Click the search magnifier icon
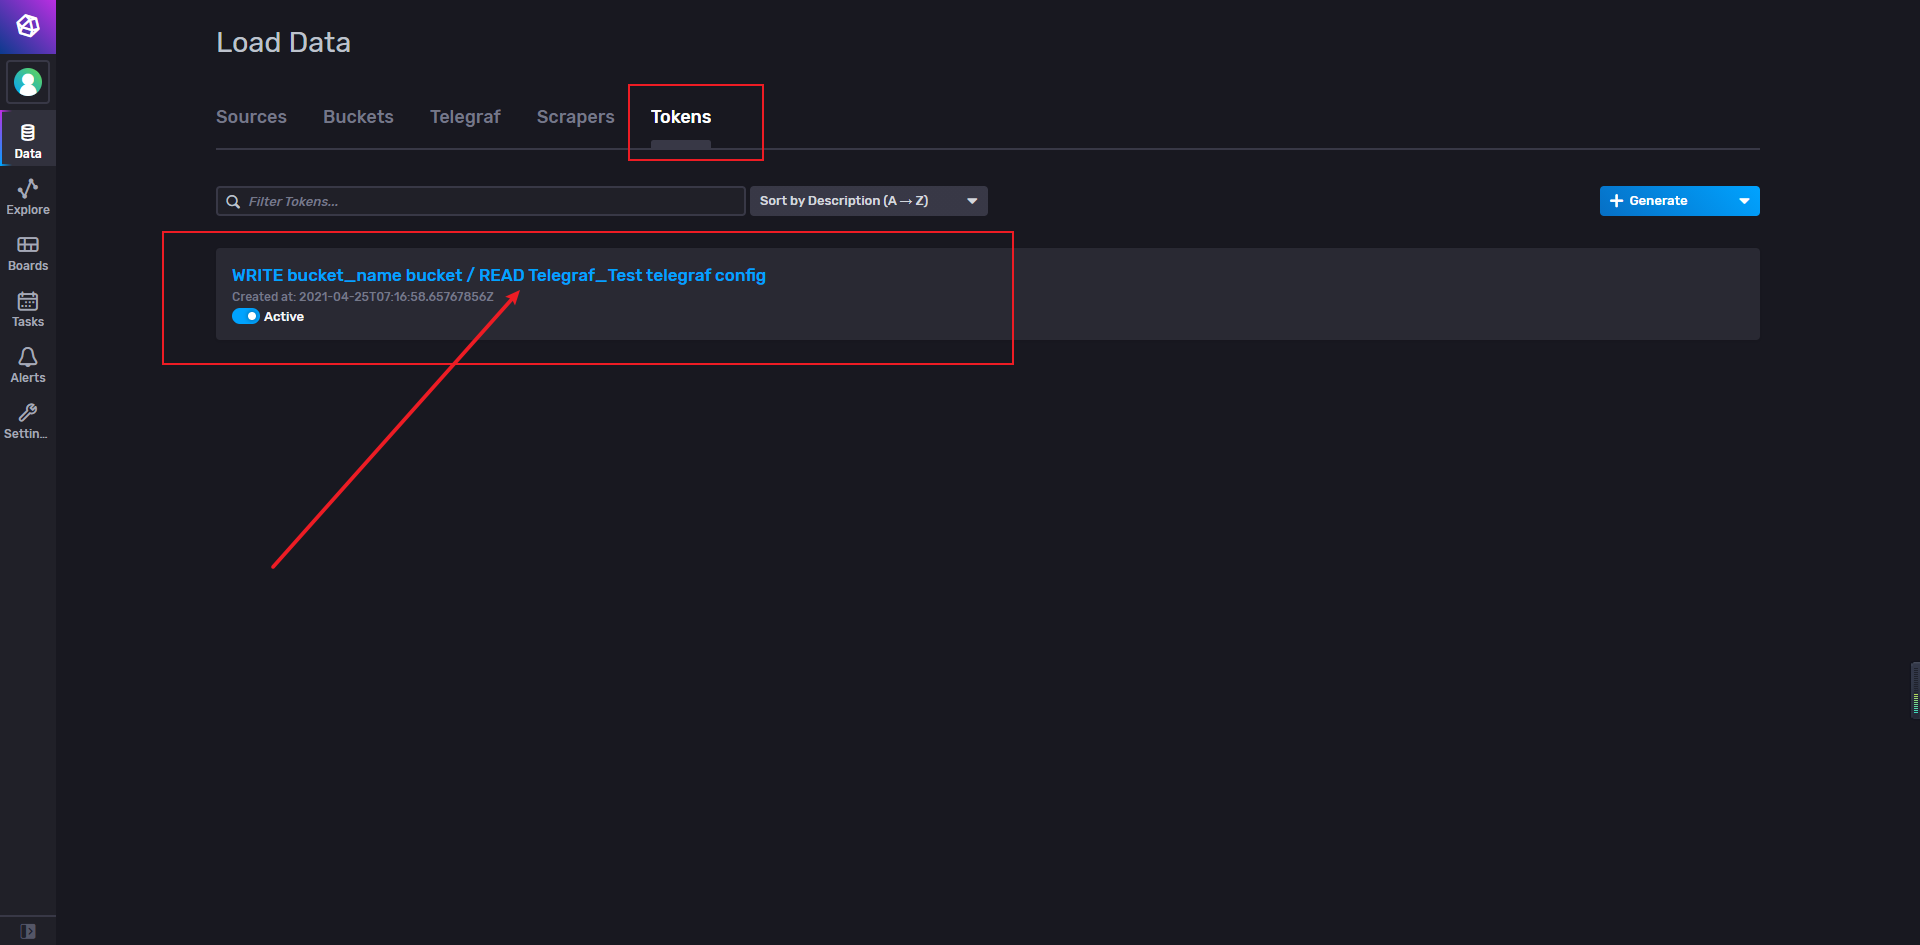 point(233,201)
